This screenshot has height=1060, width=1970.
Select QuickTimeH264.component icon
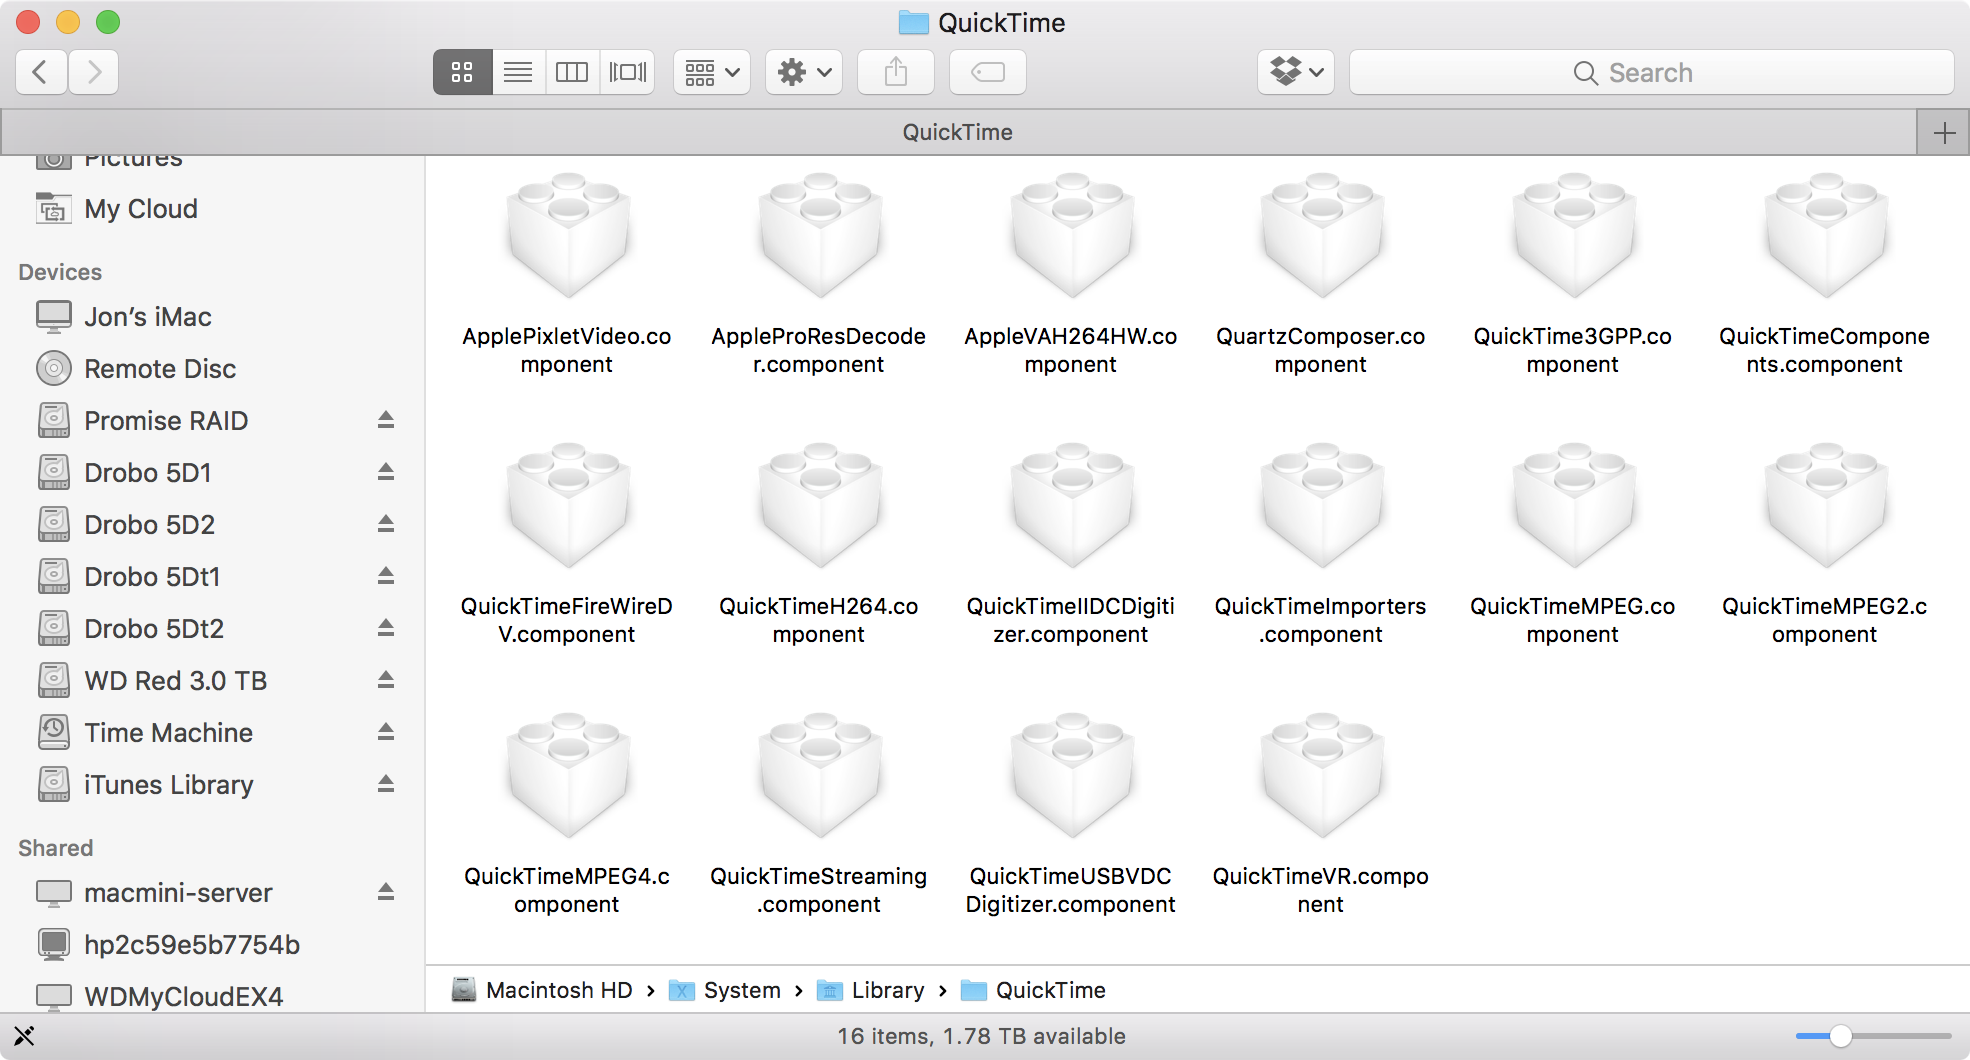[820, 507]
